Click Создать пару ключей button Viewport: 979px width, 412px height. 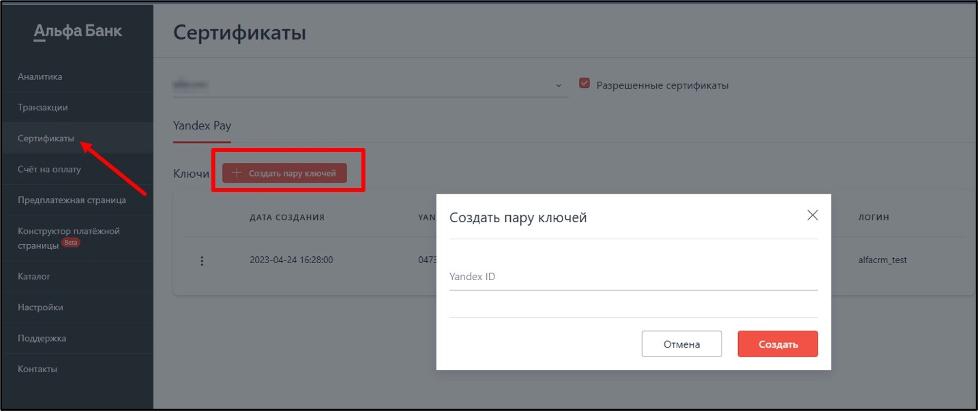tap(284, 173)
